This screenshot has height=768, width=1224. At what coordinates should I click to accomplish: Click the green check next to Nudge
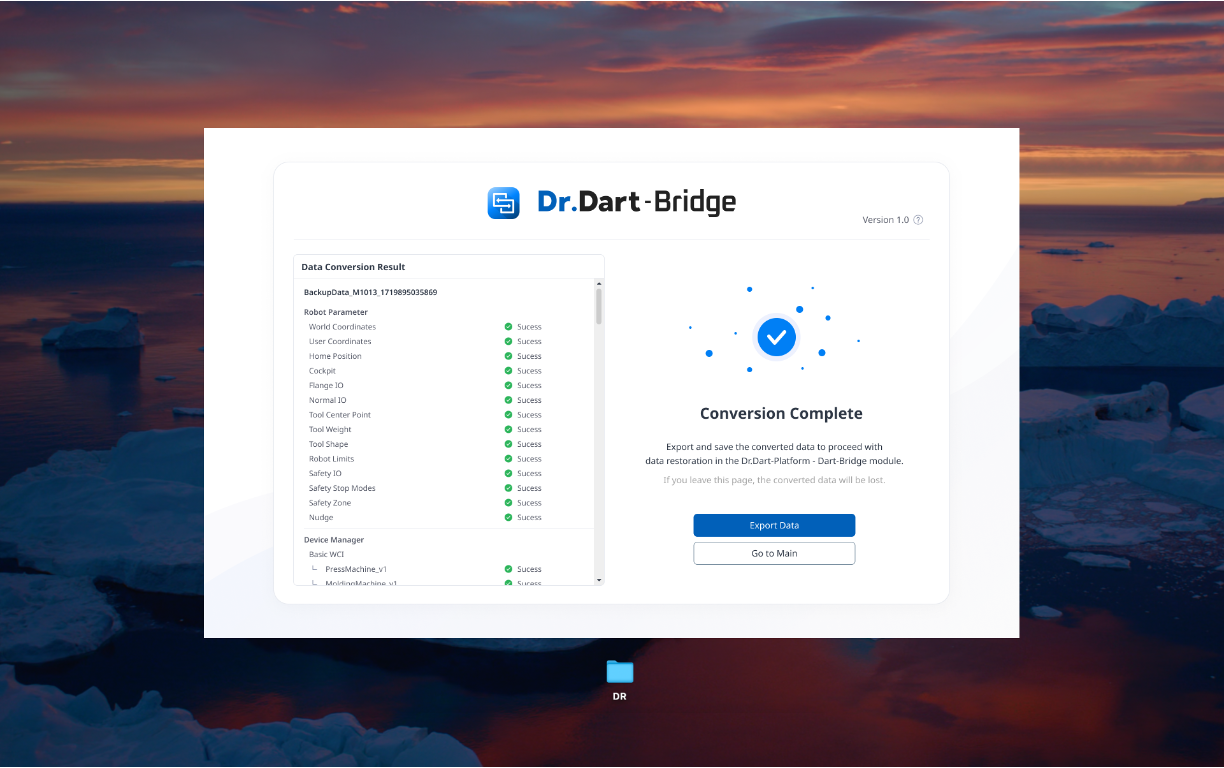(x=508, y=518)
